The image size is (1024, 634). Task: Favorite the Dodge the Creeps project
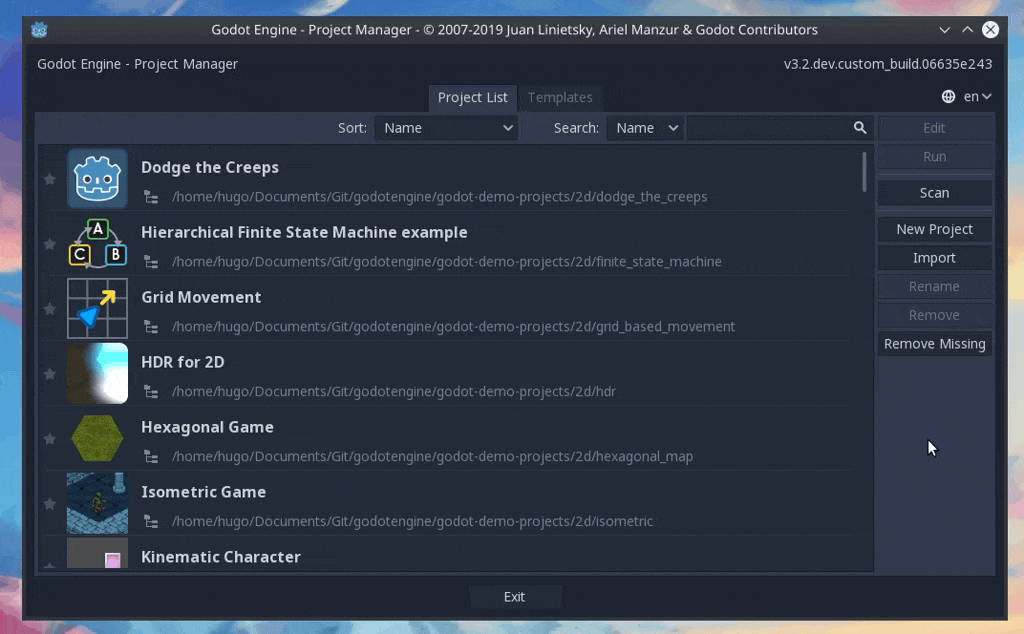[x=49, y=179]
